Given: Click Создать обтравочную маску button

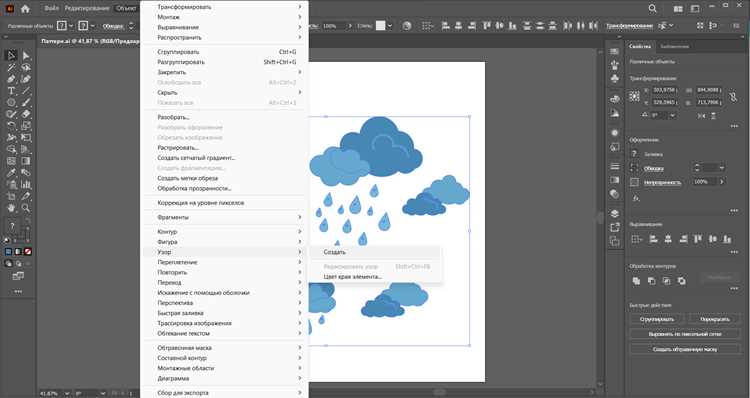Looking at the screenshot, I should point(685,349).
